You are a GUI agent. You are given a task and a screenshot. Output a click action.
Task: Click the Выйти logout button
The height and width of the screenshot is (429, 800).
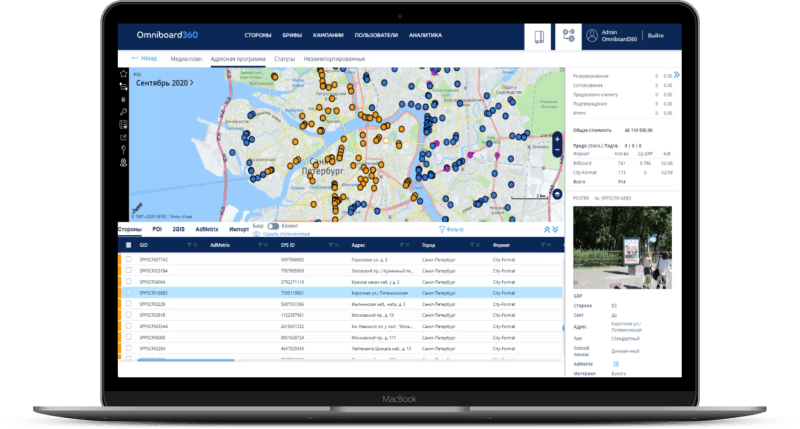click(x=656, y=36)
